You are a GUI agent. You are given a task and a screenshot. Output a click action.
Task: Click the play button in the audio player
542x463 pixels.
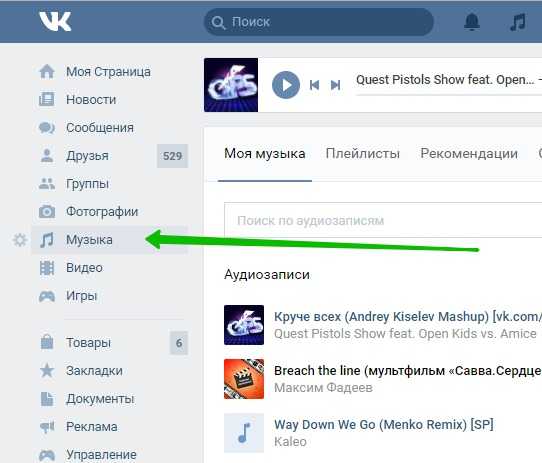(286, 85)
